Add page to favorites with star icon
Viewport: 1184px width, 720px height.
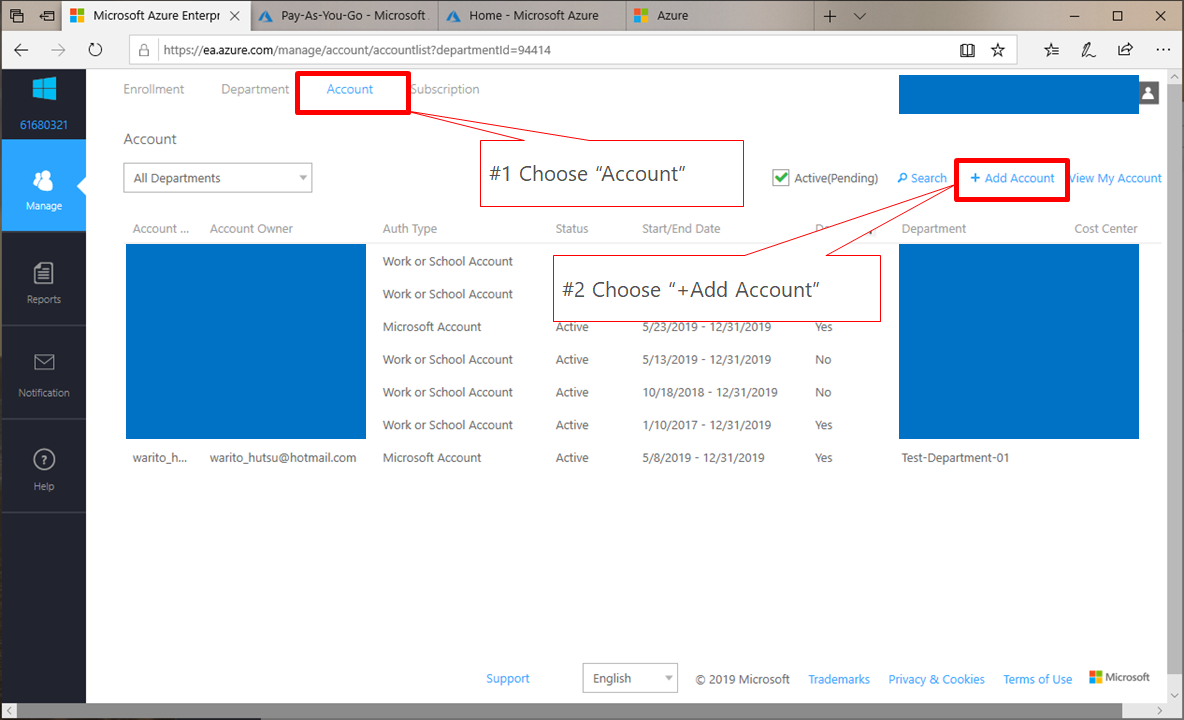point(997,50)
